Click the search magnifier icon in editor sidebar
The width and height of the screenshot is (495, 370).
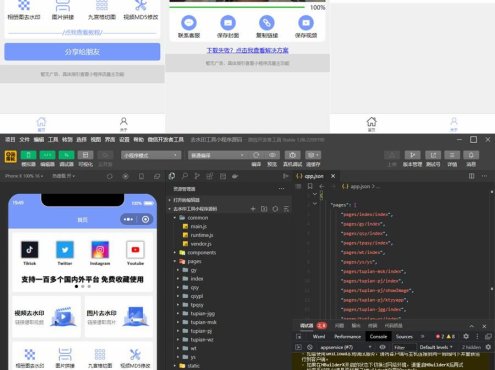185,176
